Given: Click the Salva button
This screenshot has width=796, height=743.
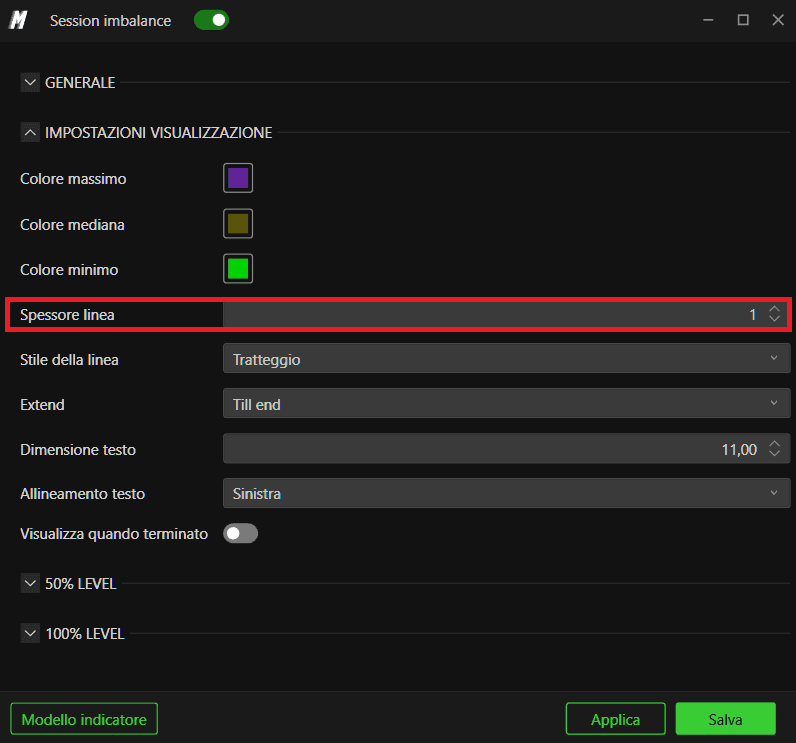Looking at the screenshot, I should click(725, 719).
